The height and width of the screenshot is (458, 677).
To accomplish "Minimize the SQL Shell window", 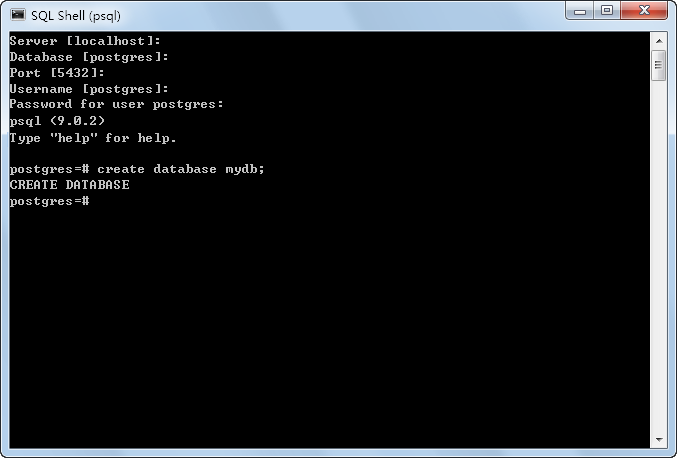I will coord(580,11).
